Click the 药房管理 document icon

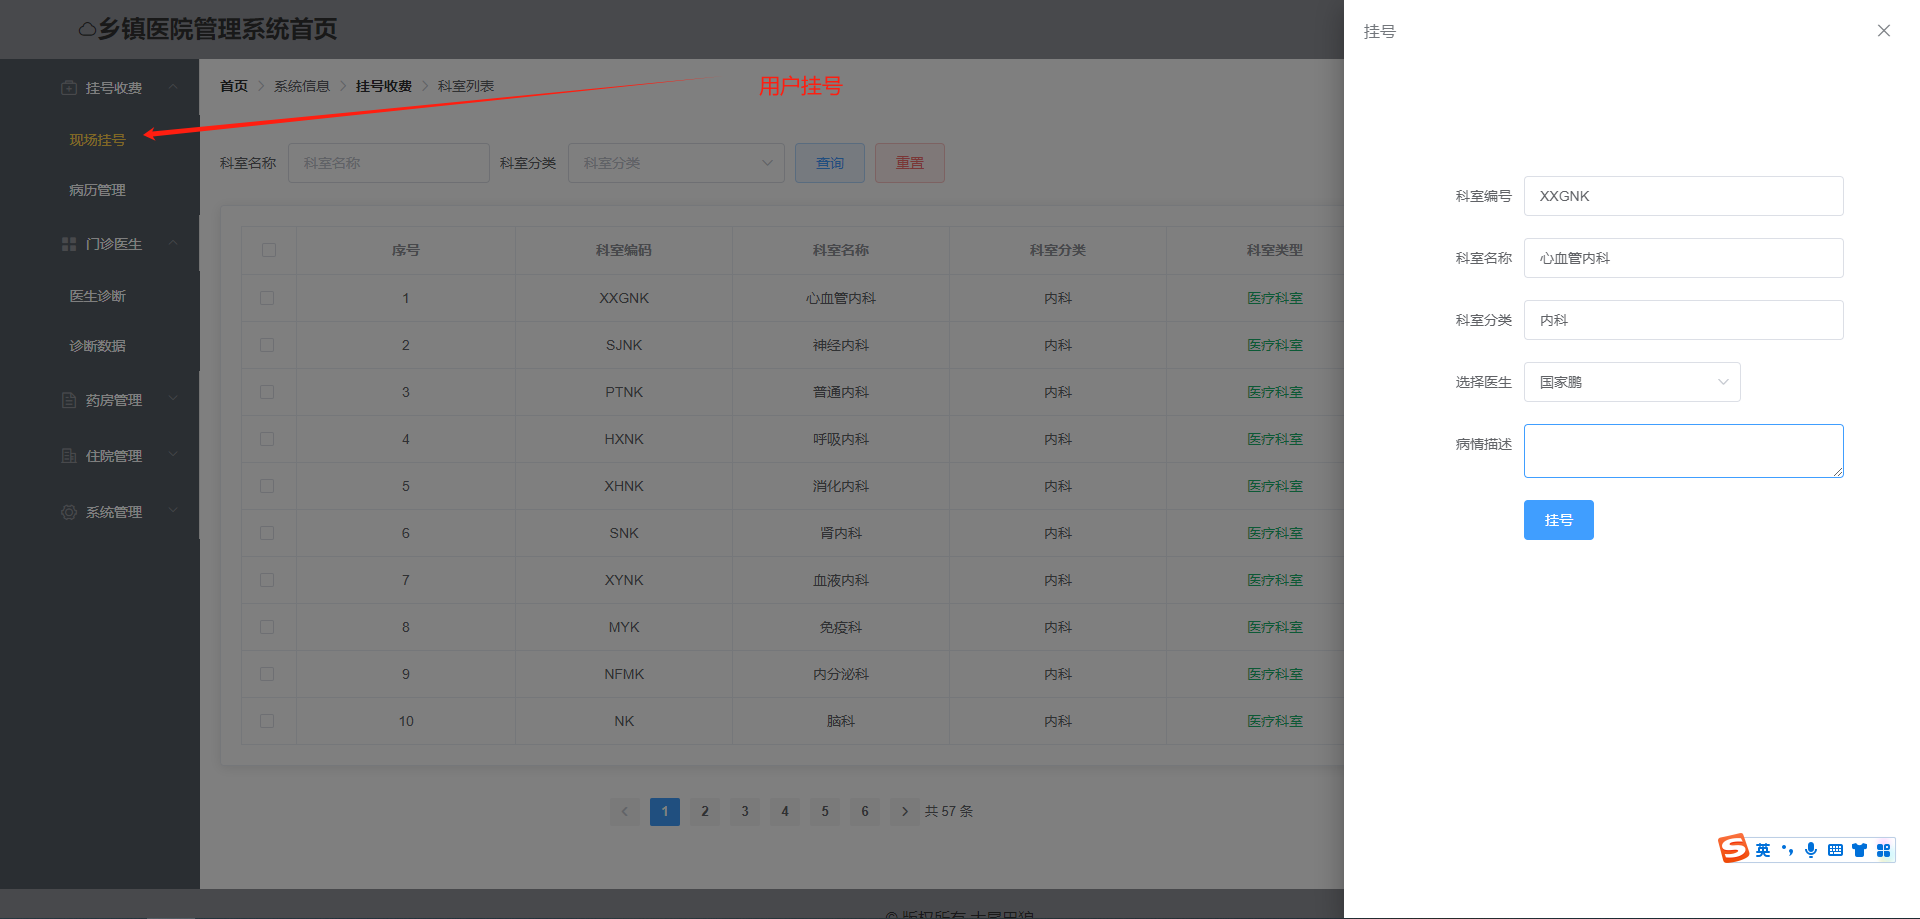point(69,400)
